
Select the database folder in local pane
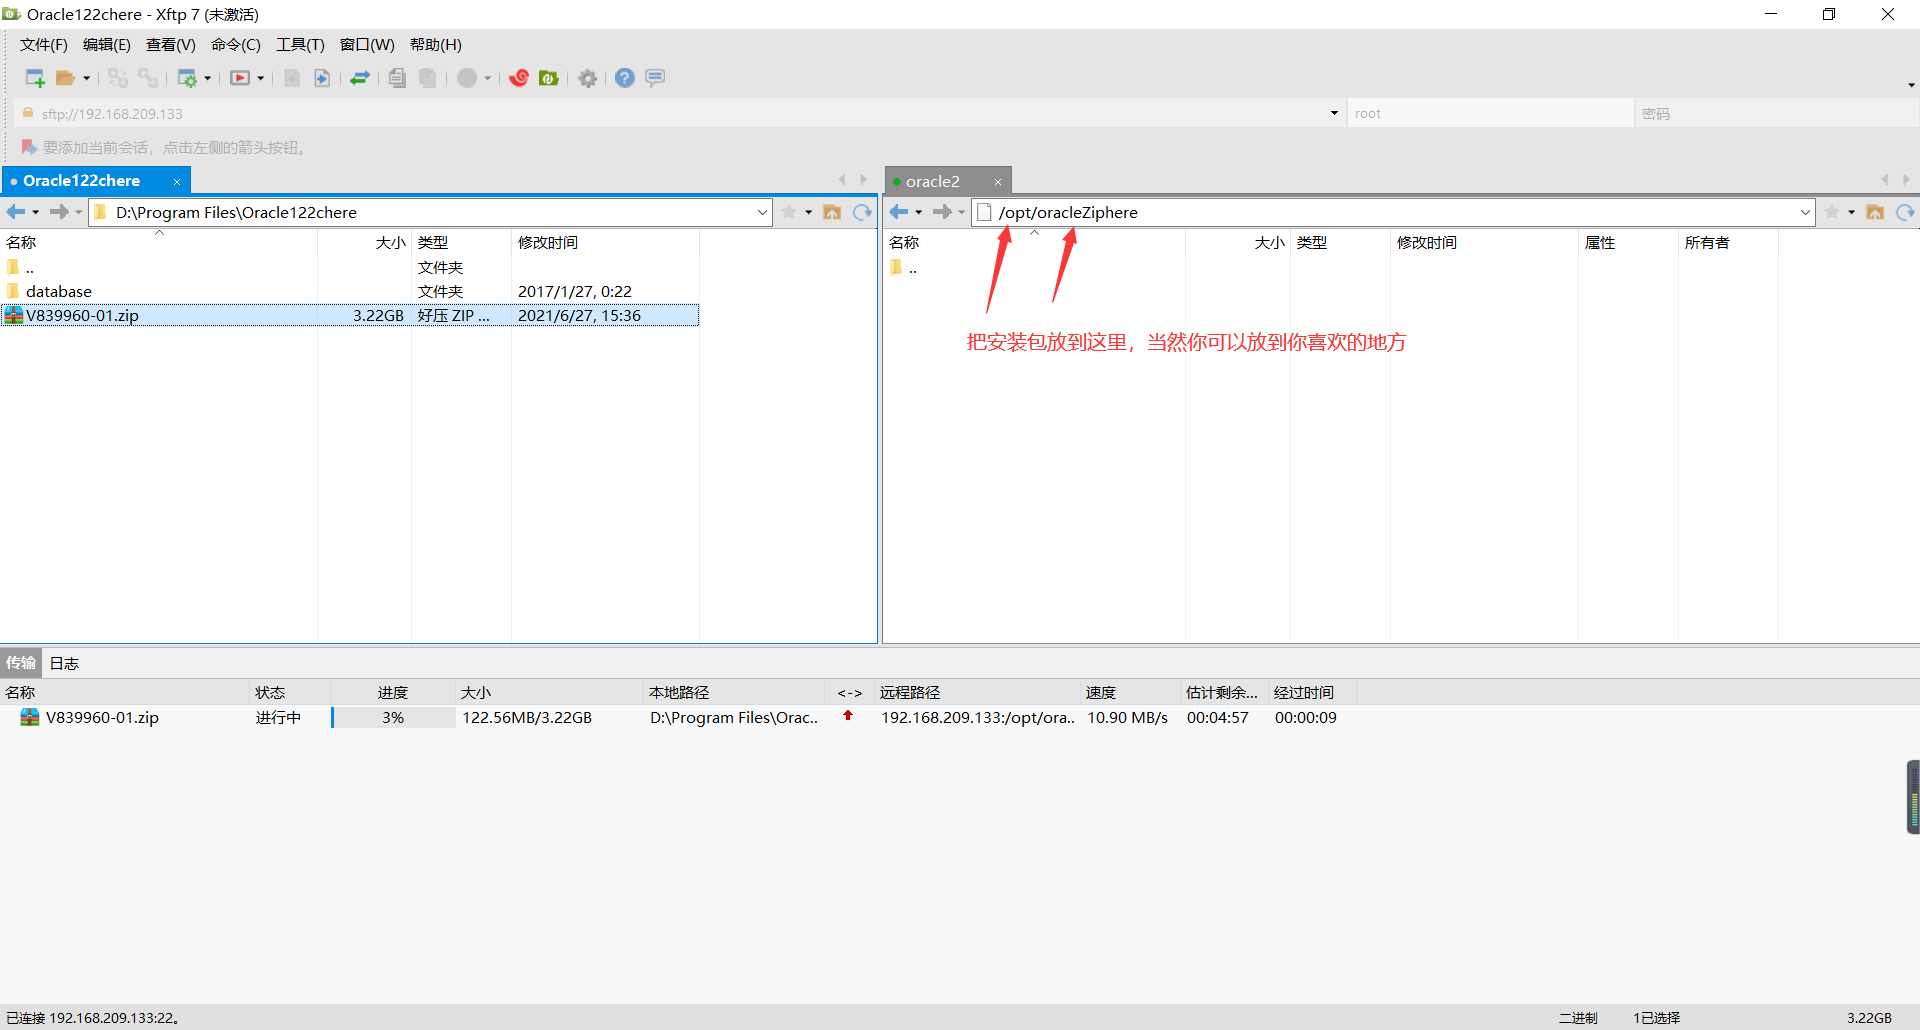point(350,291)
